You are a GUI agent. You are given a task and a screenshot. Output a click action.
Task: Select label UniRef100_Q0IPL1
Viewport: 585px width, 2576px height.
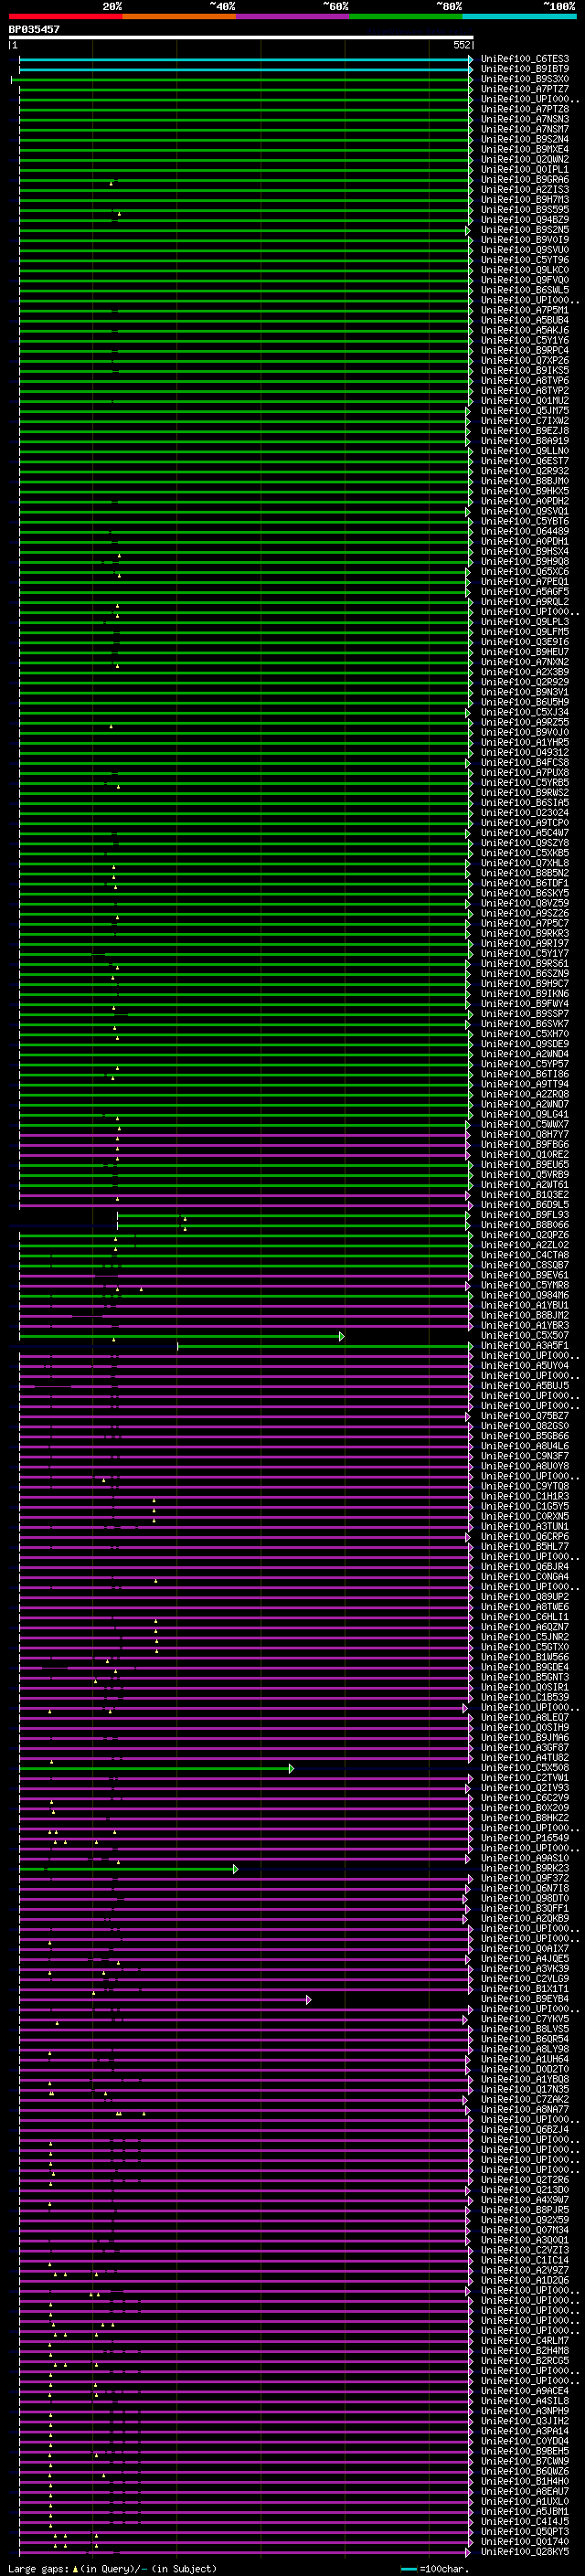pyautogui.click(x=524, y=170)
